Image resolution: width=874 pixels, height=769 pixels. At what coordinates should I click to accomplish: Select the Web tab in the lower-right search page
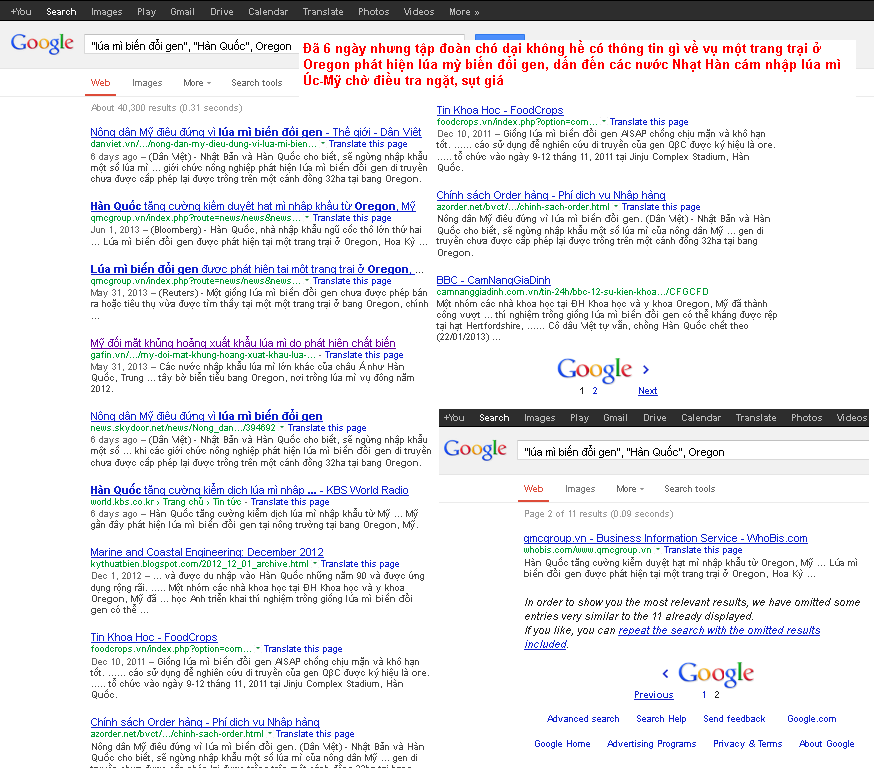point(533,489)
